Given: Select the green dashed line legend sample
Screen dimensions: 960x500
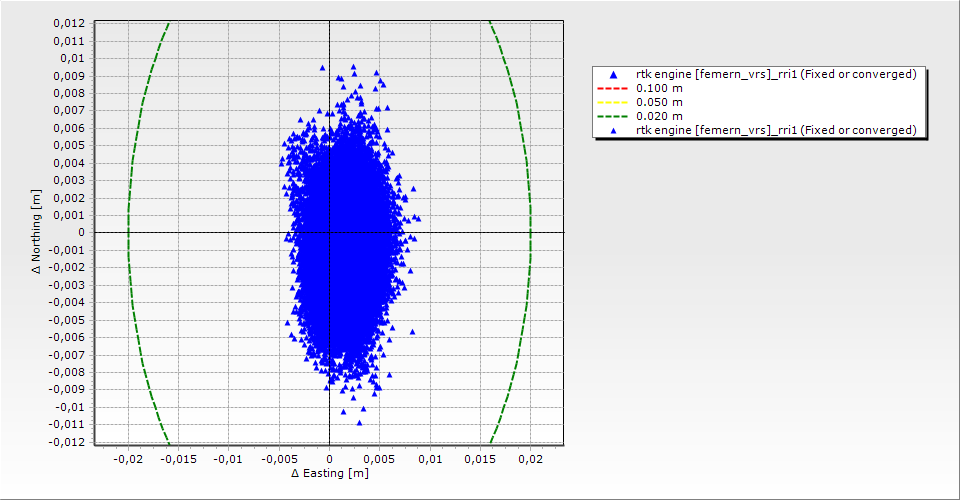Looking at the screenshot, I should pyautogui.click(x=613, y=116).
